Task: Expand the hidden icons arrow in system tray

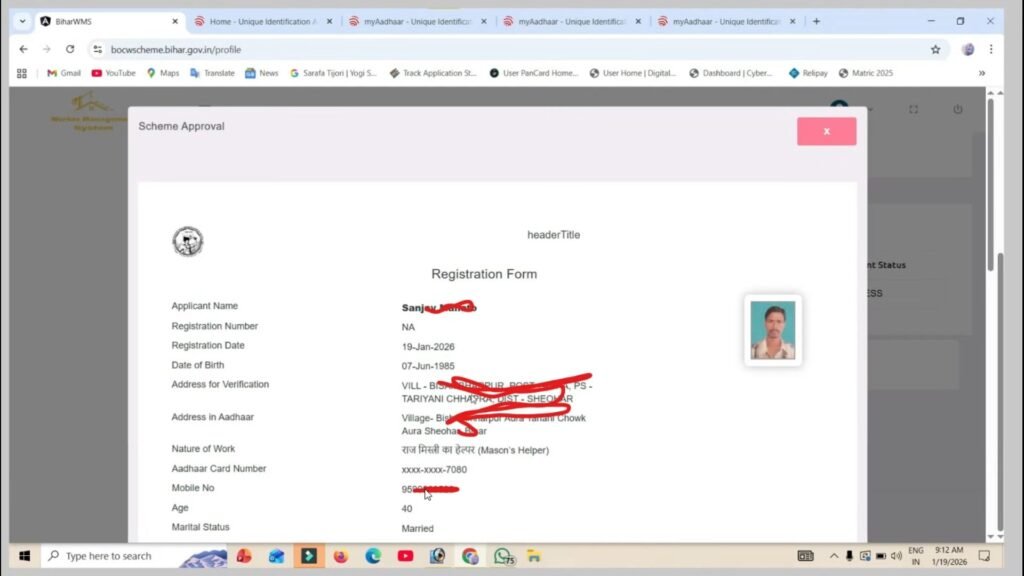Action: click(834, 555)
